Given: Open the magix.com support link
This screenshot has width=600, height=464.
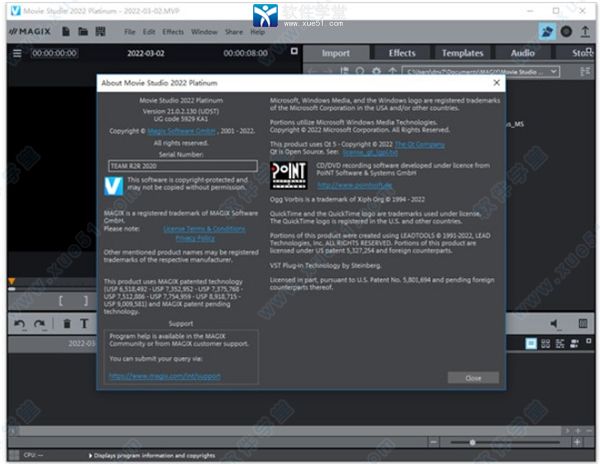Looking at the screenshot, I should click(165, 376).
